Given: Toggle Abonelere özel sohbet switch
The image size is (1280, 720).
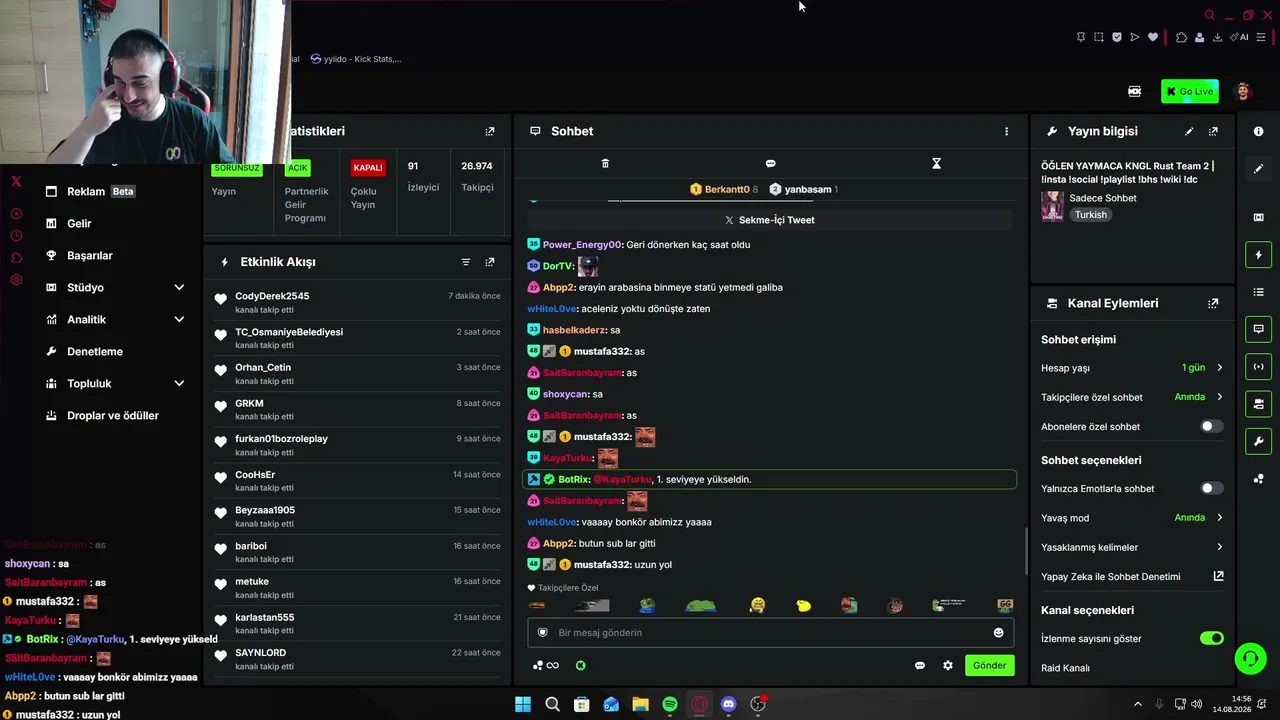Looking at the screenshot, I should click(1211, 426).
